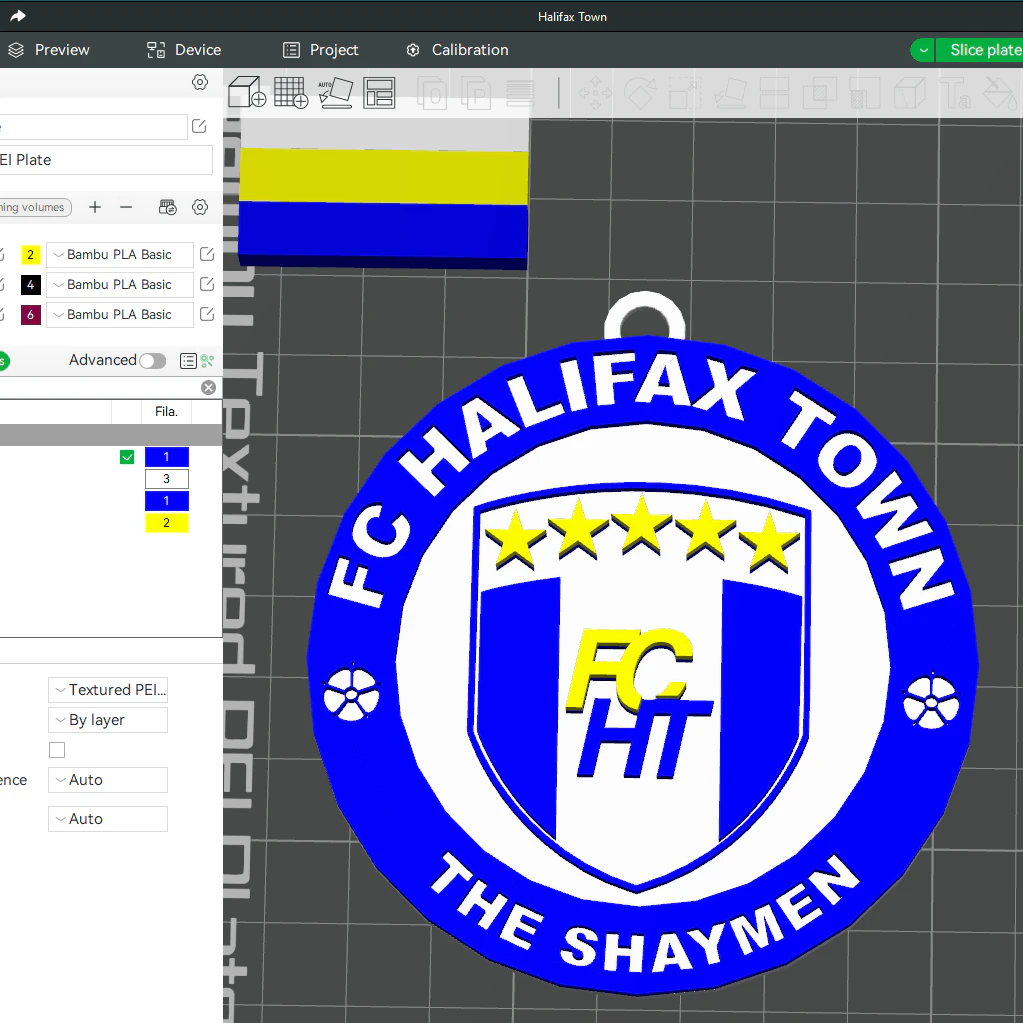Switch to the Device tab
Screen dimensions: 1023x1023
click(x=184, y=50)
